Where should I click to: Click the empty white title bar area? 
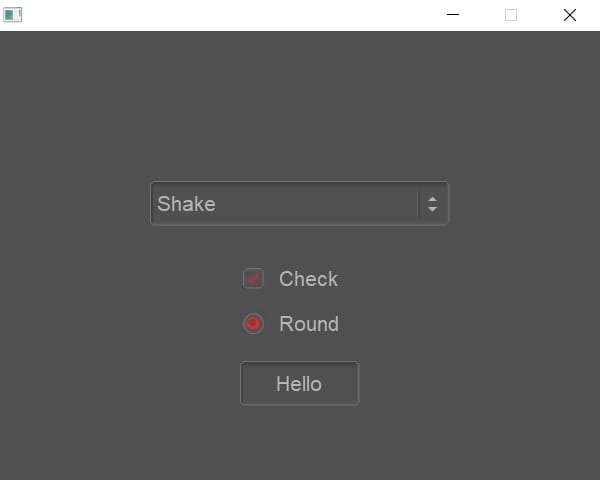(x=230, y=15)
